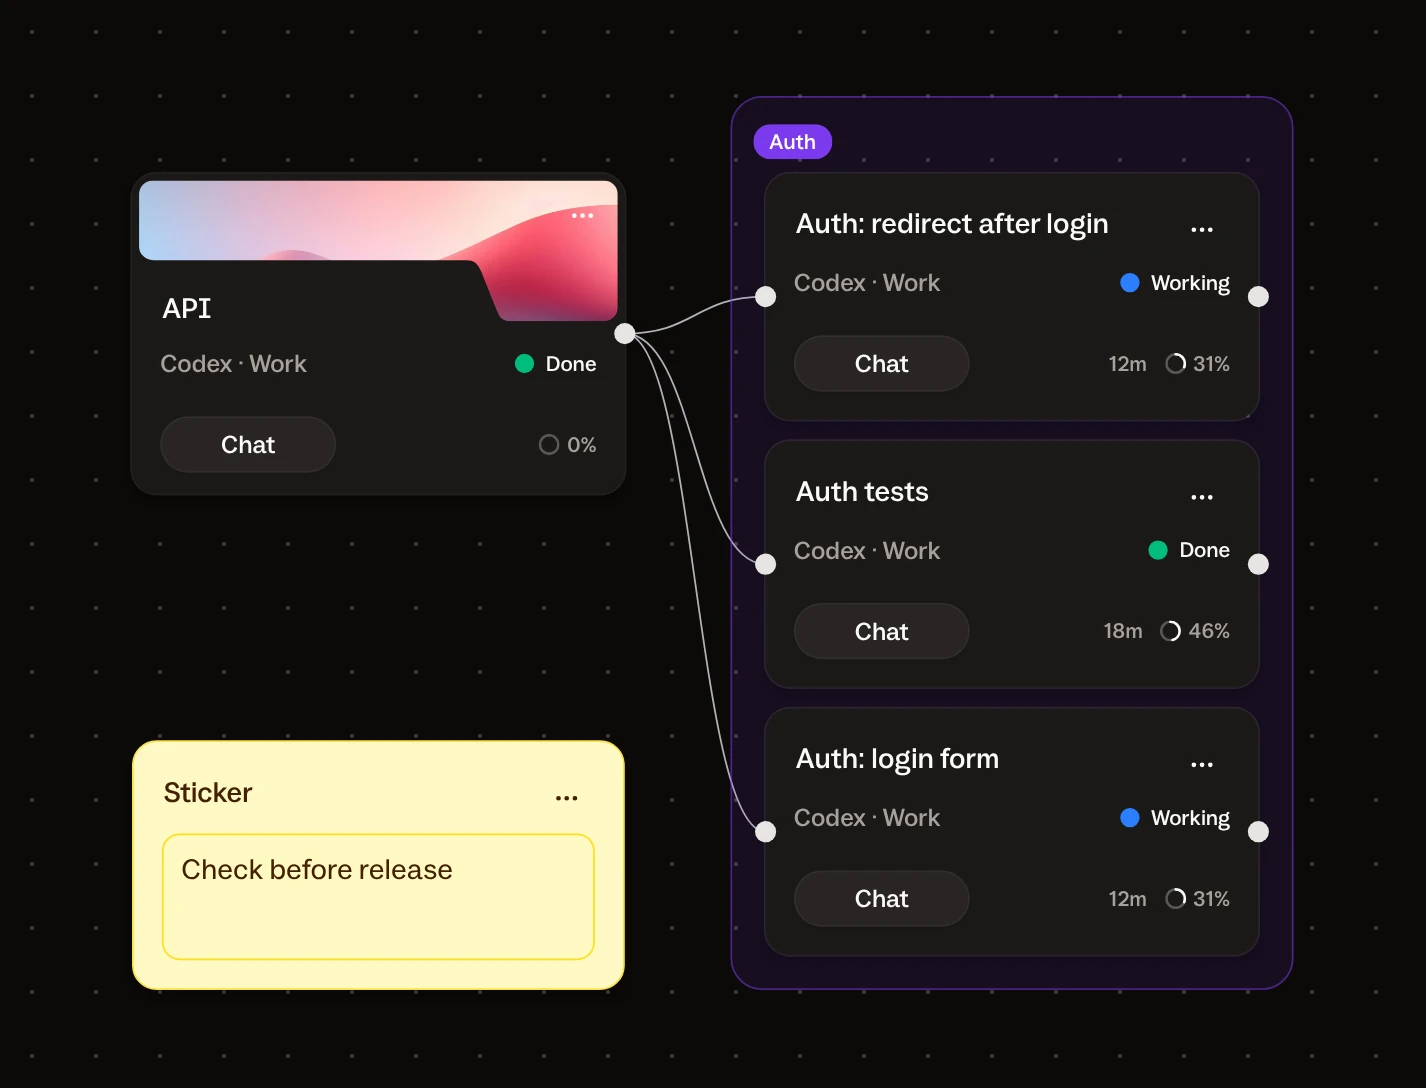The height and width of the screenshot is (1088, 1426).
Task: Click 'Codex · Work' on Auth tests card
Action: pyautogui.click(x=867, y=551)
